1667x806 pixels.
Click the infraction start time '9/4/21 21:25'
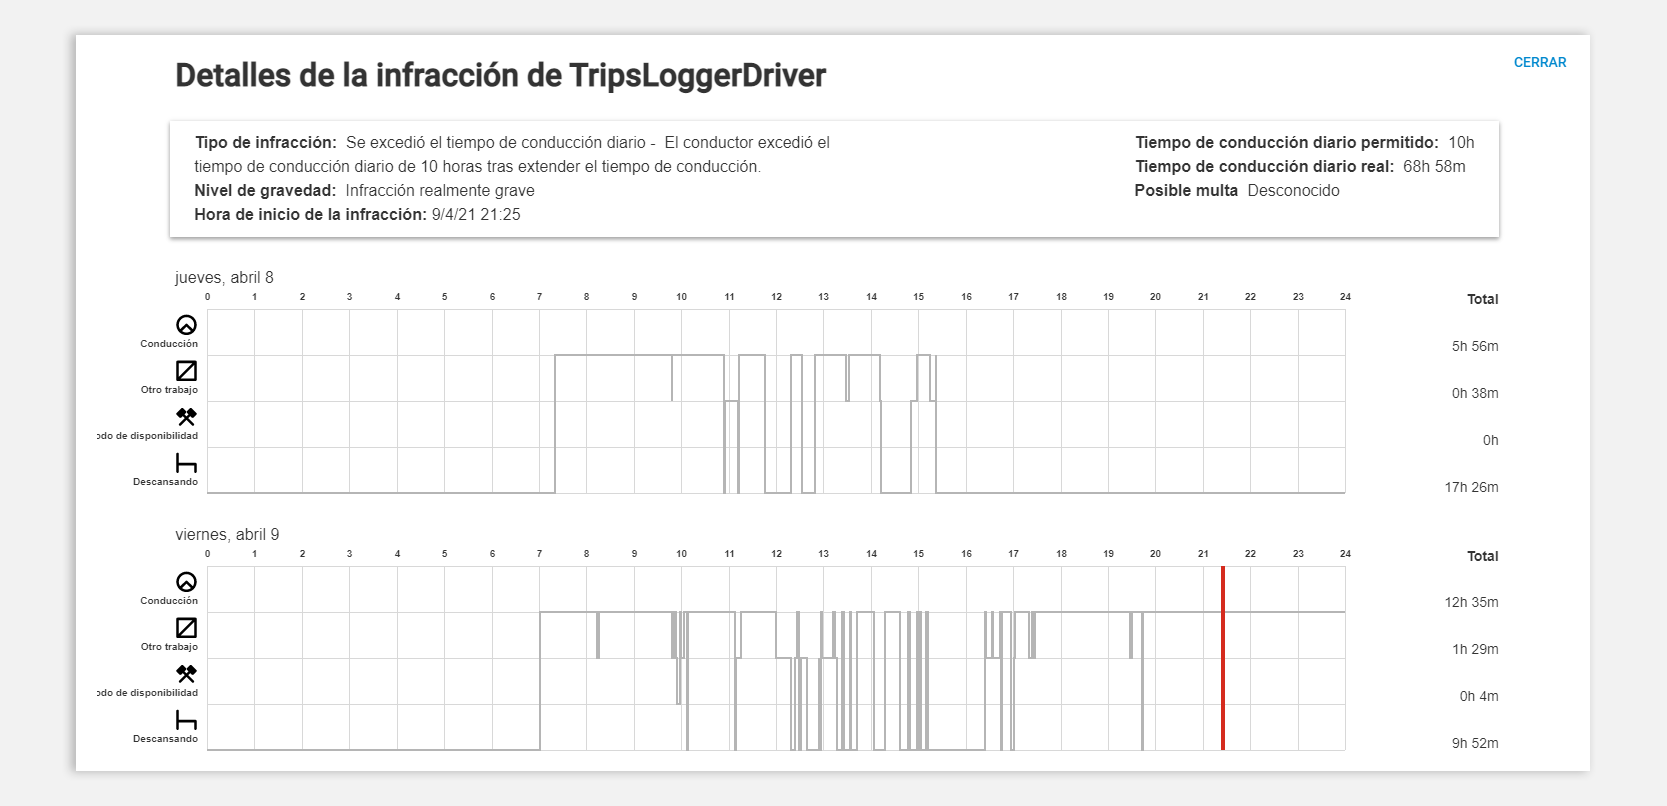click(x=476, y=215)
